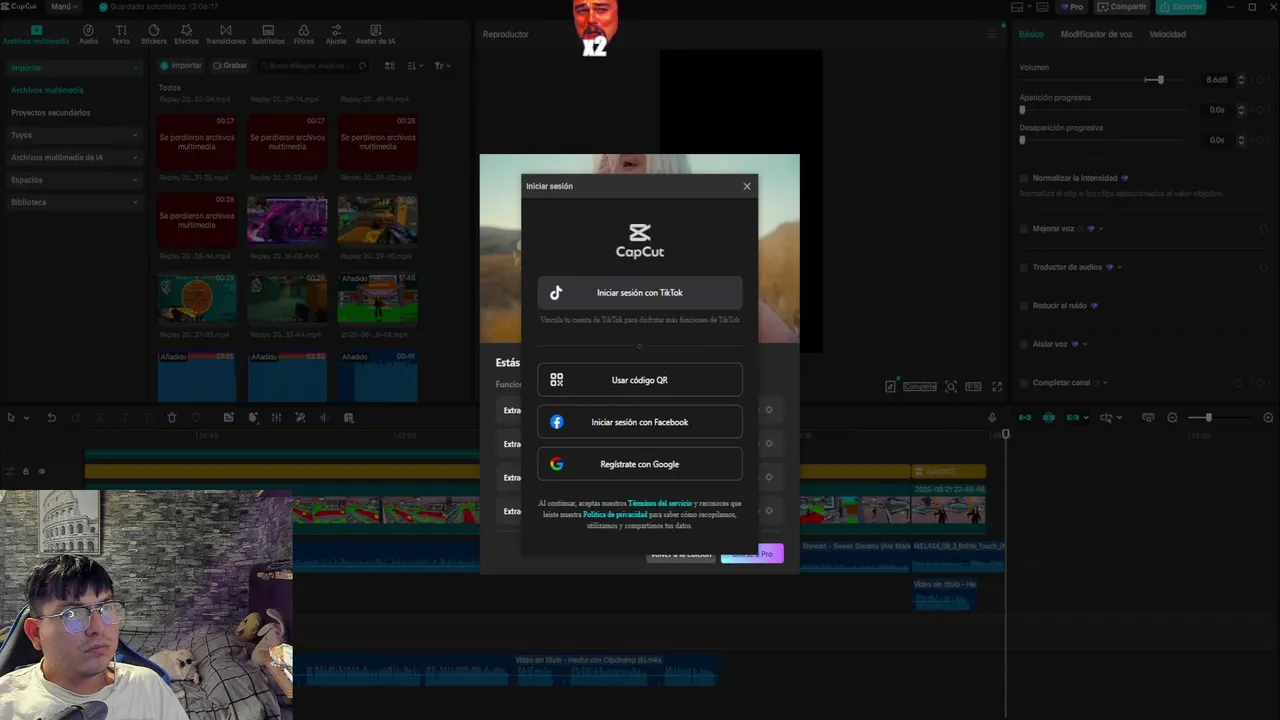Image resolution: width=1280 pixels, height=720 pixels.
Task: Click the 9:16 aspect ratio icon in player
Action: [972, 386]
